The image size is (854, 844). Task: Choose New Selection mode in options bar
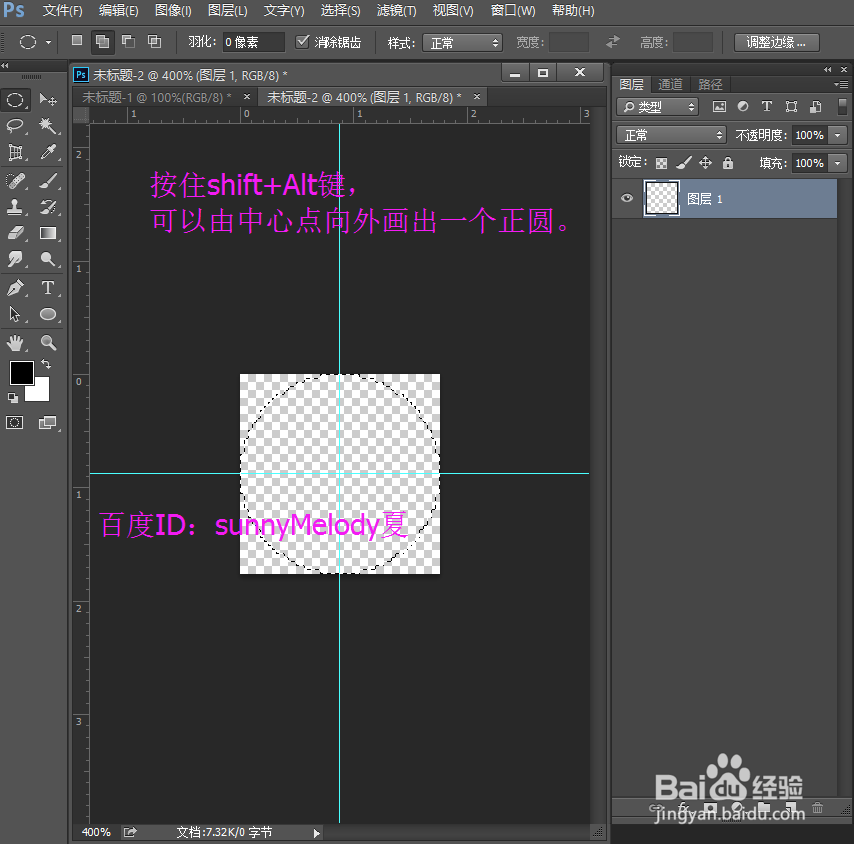point(77,41)
